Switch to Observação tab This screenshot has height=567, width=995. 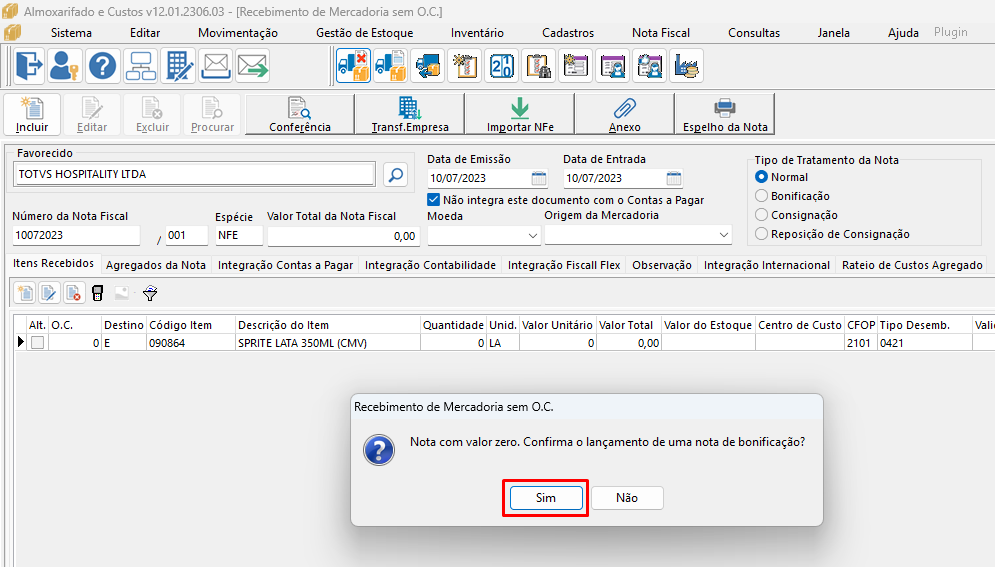[662, 265]
